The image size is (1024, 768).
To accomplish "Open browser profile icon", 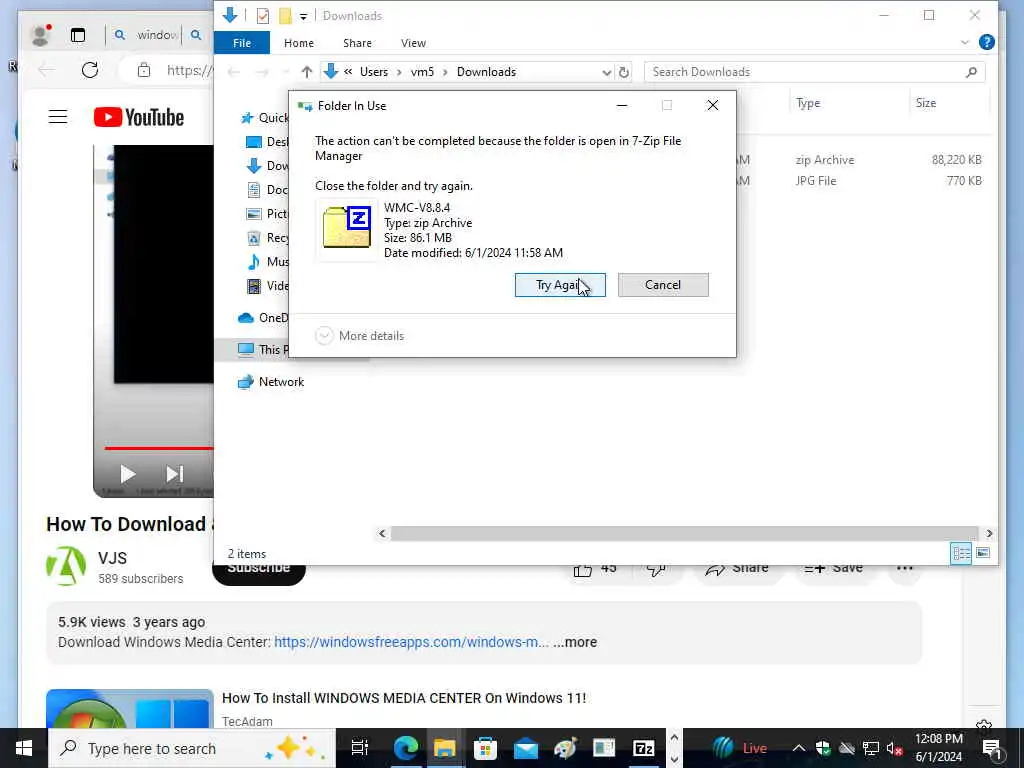I will point(41,35).
